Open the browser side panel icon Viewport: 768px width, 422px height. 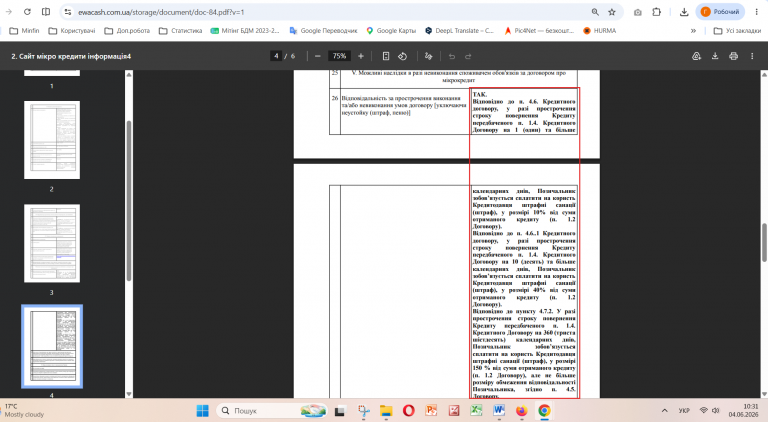click(x=46, y=12)
